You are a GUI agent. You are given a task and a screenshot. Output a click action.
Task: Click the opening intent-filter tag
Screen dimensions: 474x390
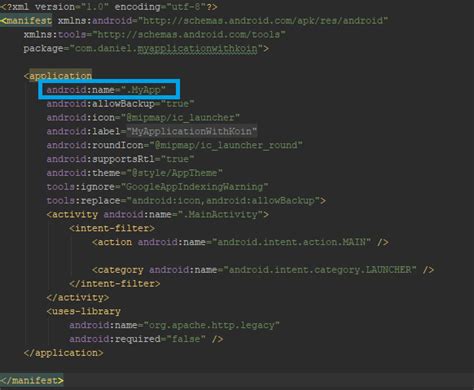(112, 228)
